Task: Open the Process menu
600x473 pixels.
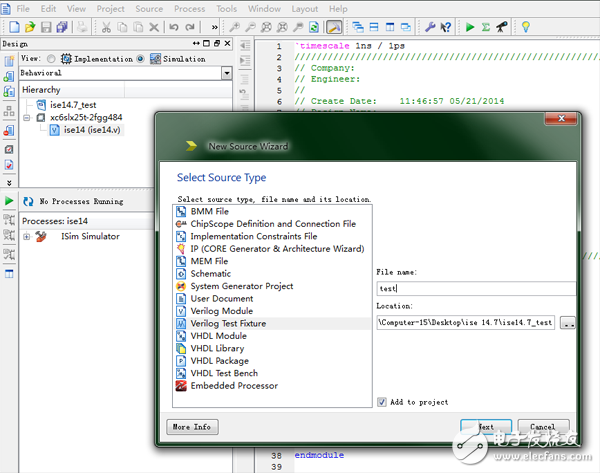Action: (189, 8)
